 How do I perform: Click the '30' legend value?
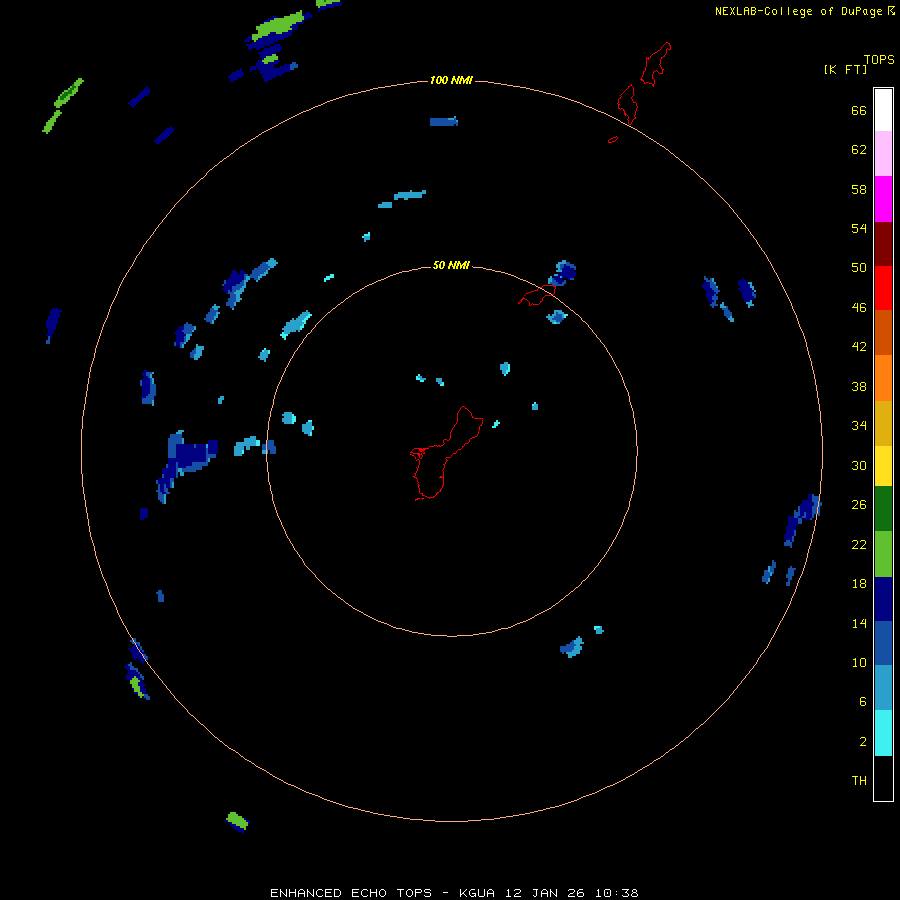[859, 465]
